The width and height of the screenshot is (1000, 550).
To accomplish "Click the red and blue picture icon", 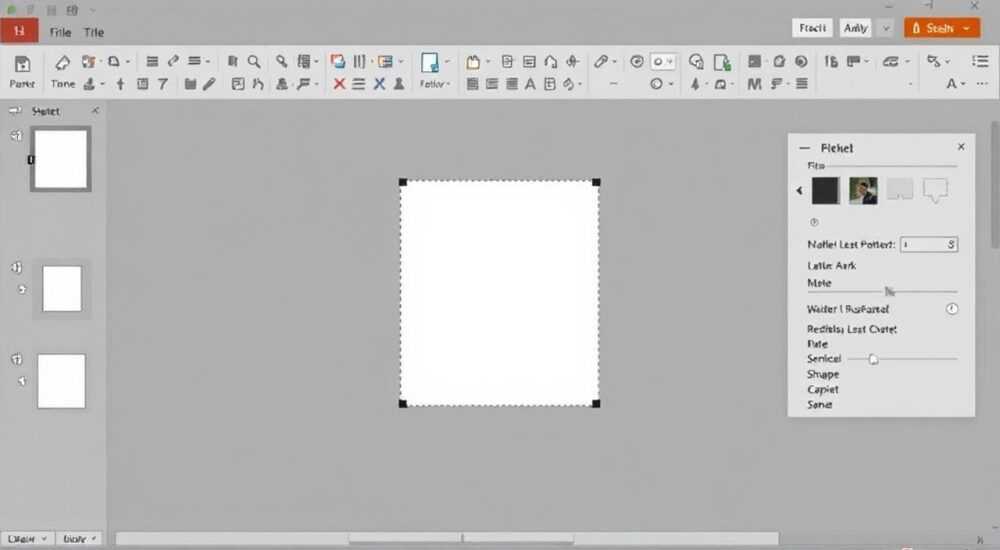I will [337, 61].
